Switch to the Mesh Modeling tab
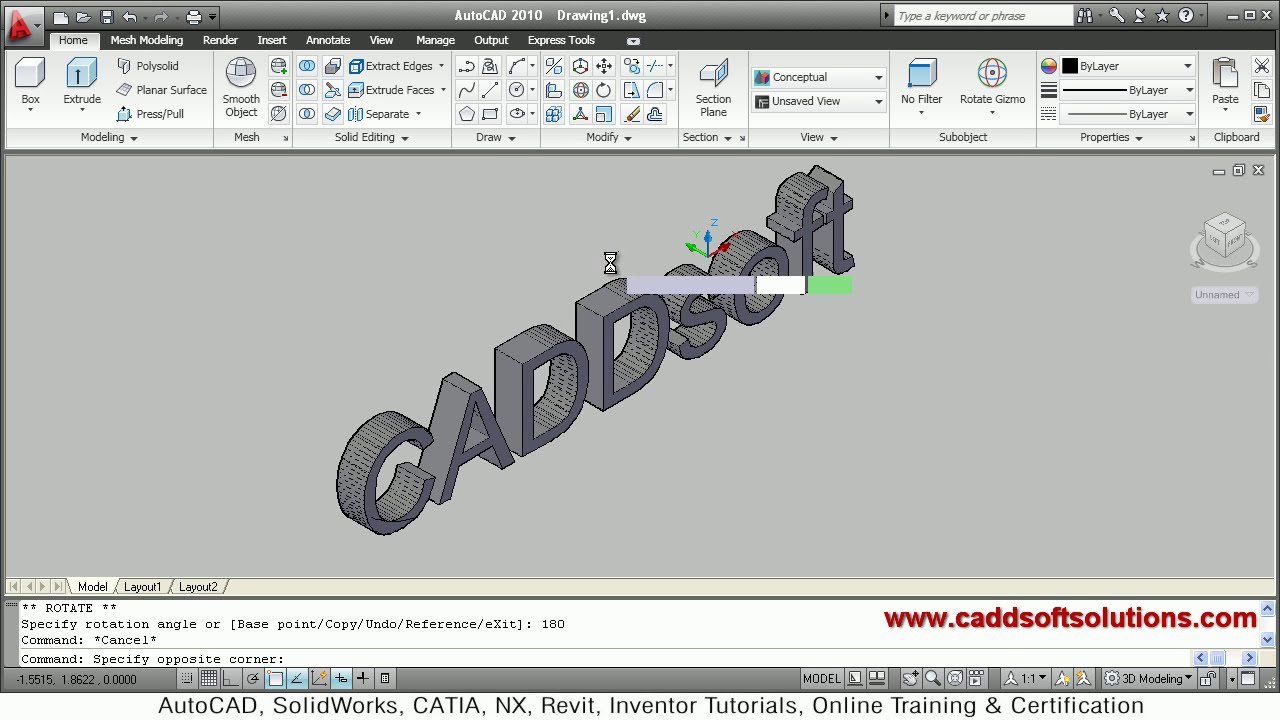Screen dimensions: 1280x720 (146, 40)
